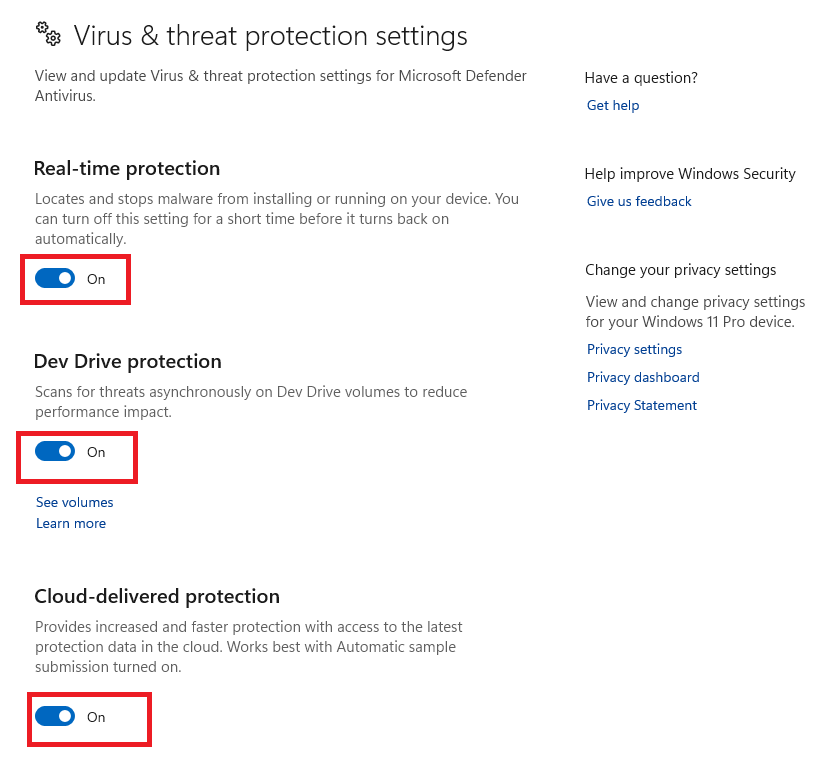835x760 pixels.
Task: Click the Have a question? heading
Action: [641, 77]
